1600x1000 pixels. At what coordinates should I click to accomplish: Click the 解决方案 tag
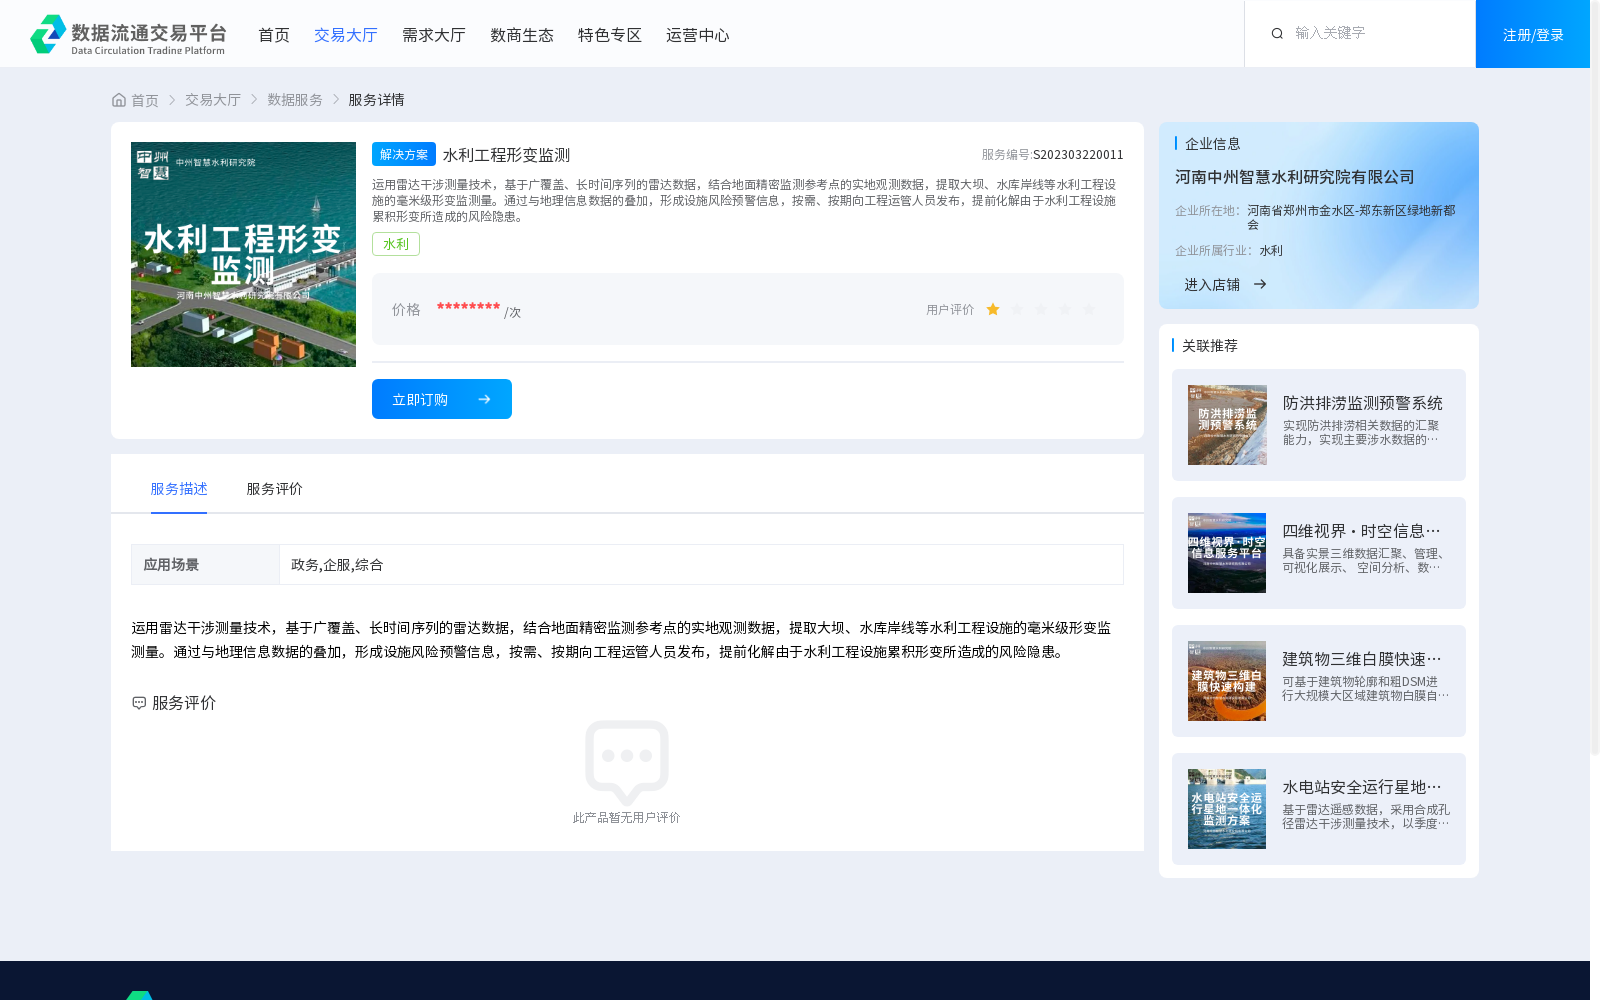pyautogui.click(x=404, y=154)
